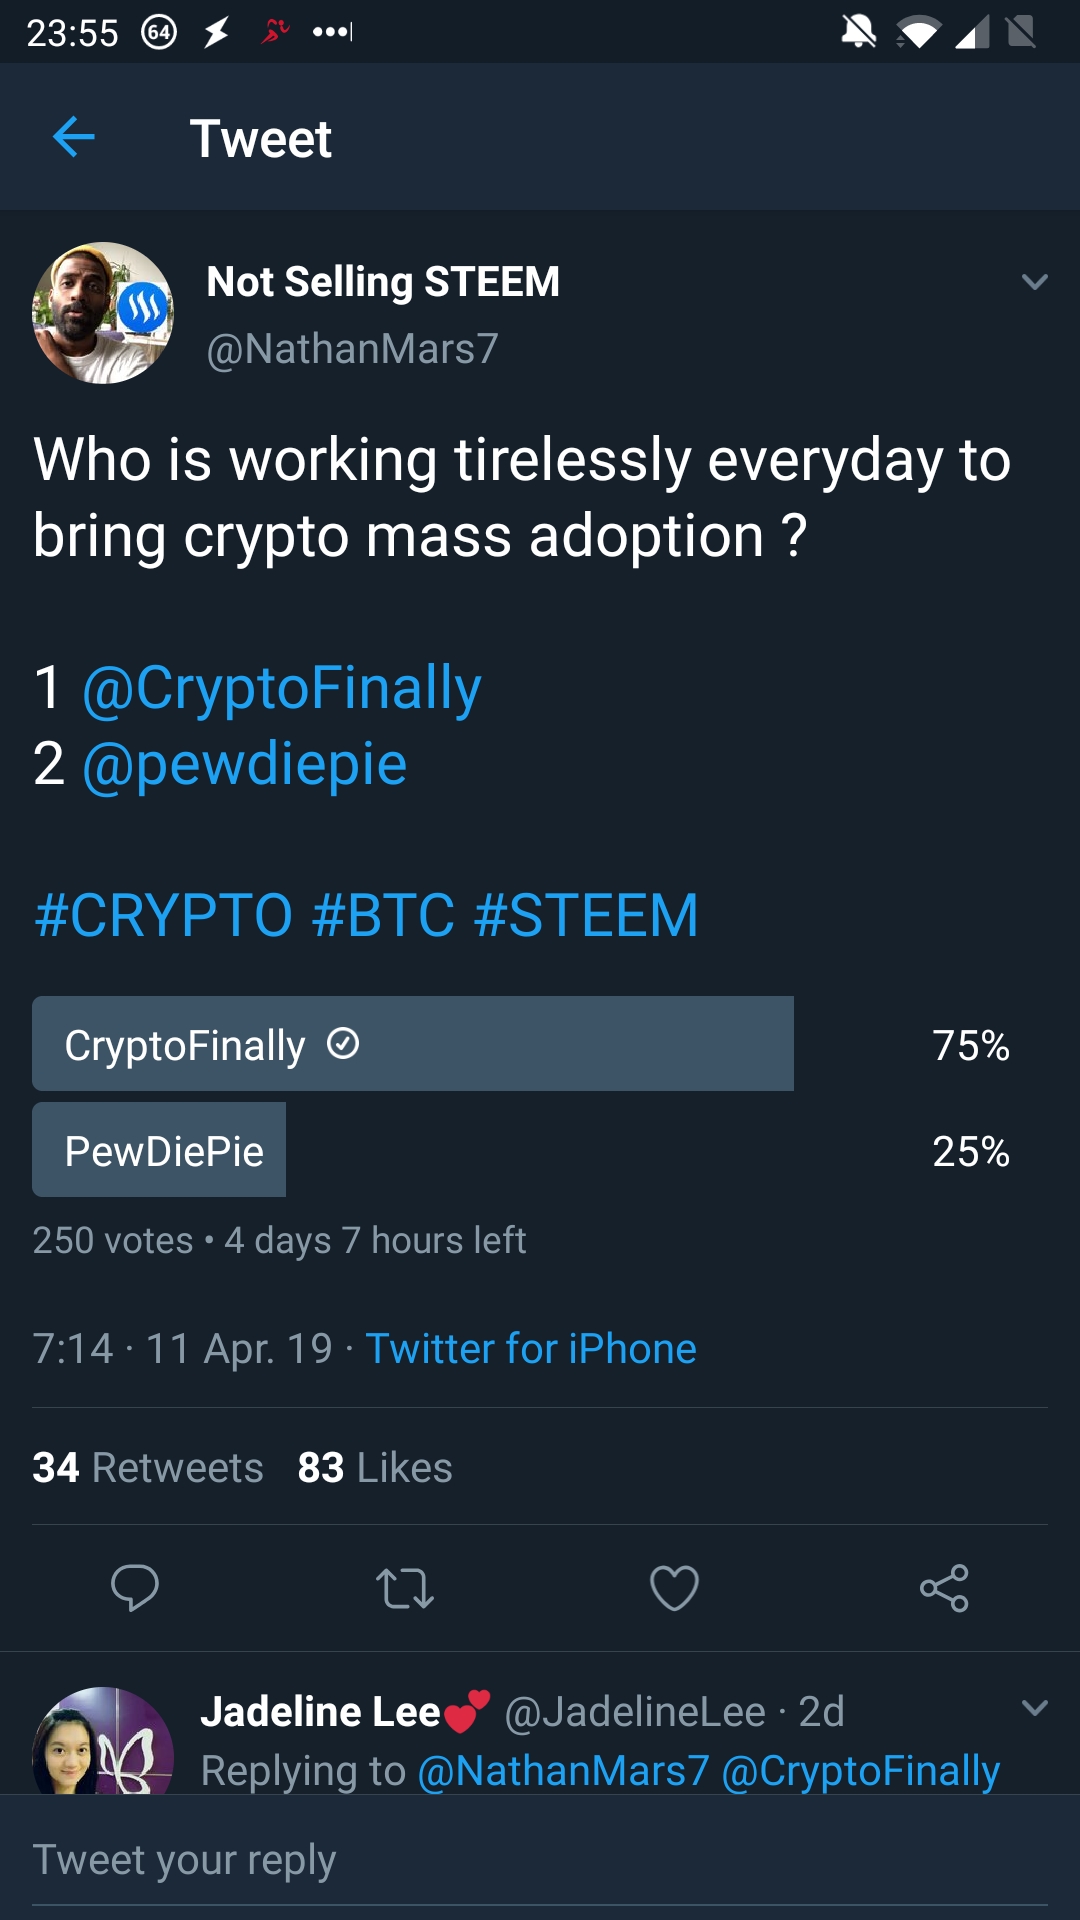Image resolution: width=1080 pixels, height=1920 pixels.
Task: Tap the share icon
Action: (944, 1587)
